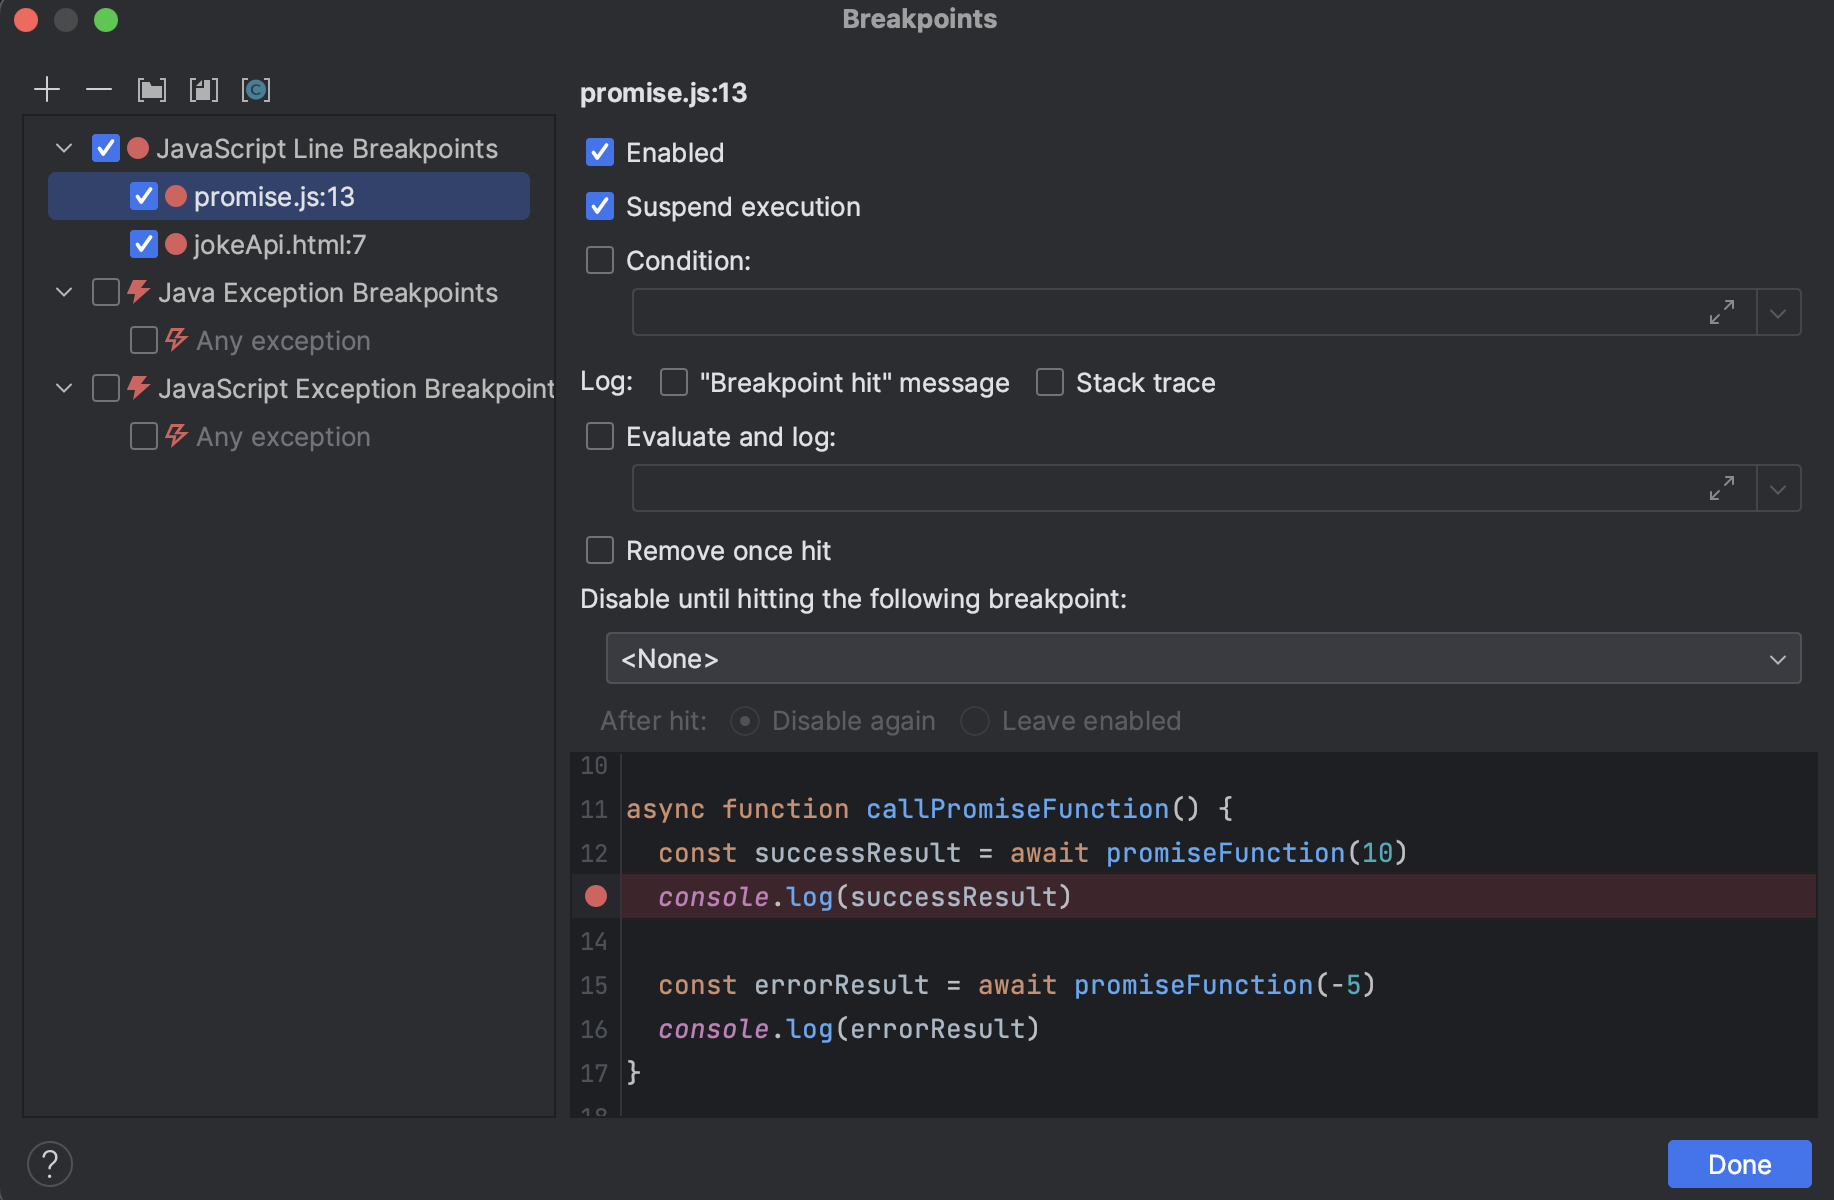Check JavaScript Exception Breakpoints group checkbox
This screenshot has width=1834, height=1200.
click(x=106, y=388)
